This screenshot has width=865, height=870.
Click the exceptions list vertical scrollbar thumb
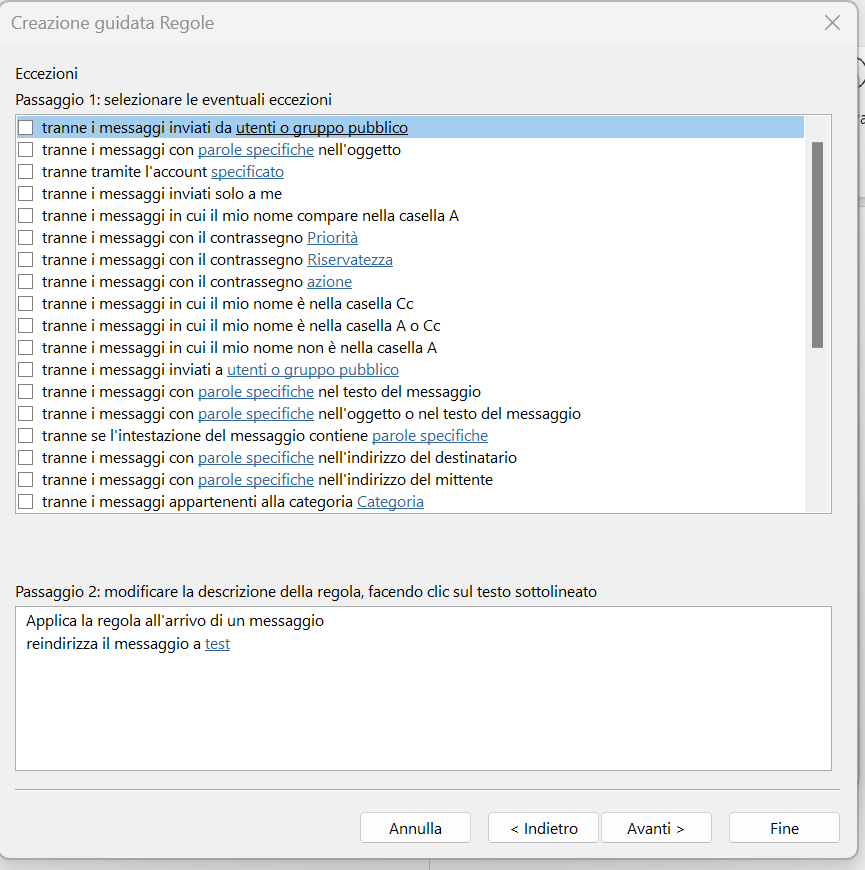(x=817, y=245)
